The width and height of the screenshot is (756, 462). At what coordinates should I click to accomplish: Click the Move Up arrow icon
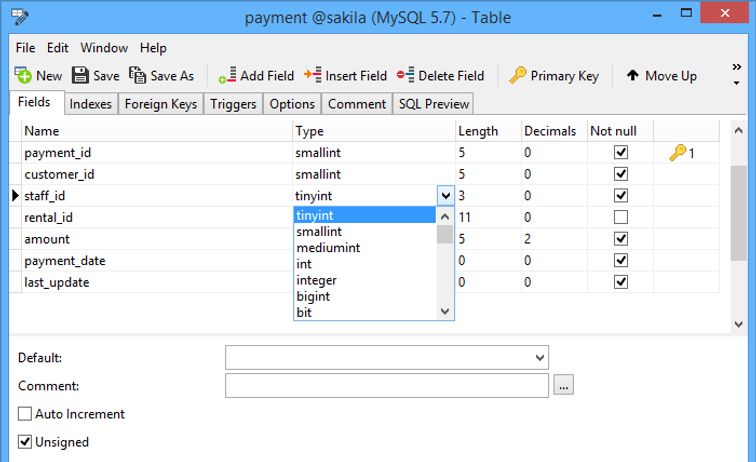[x=632, y=75]
